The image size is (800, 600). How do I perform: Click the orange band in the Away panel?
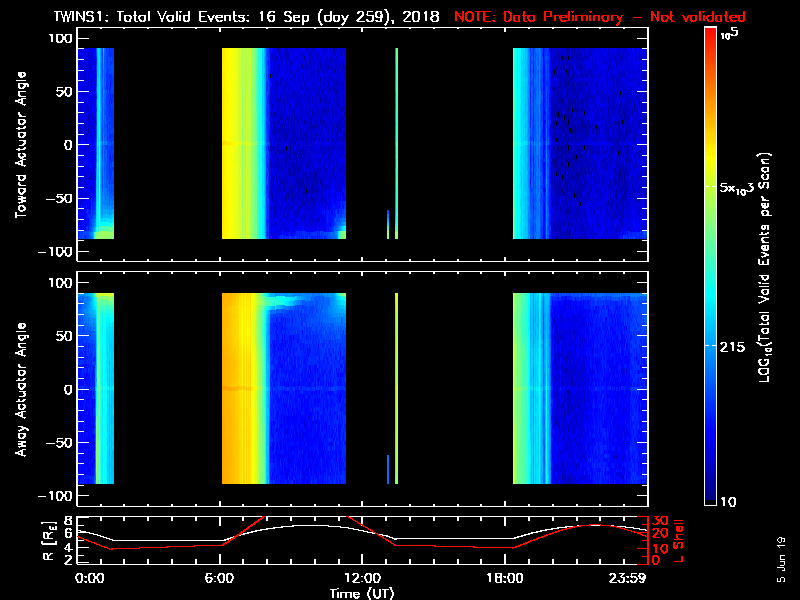click(240, 390)
